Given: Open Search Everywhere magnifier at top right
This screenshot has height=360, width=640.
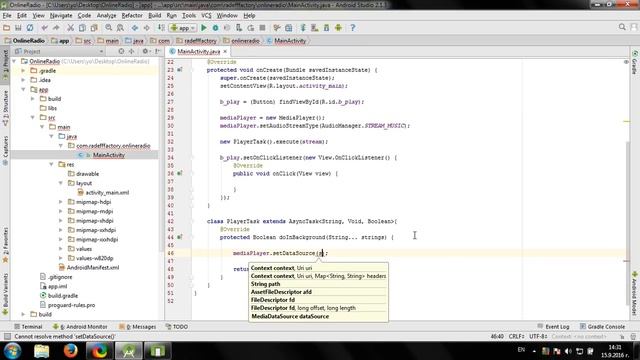Looking at the screenshot, I should (622, 27).
